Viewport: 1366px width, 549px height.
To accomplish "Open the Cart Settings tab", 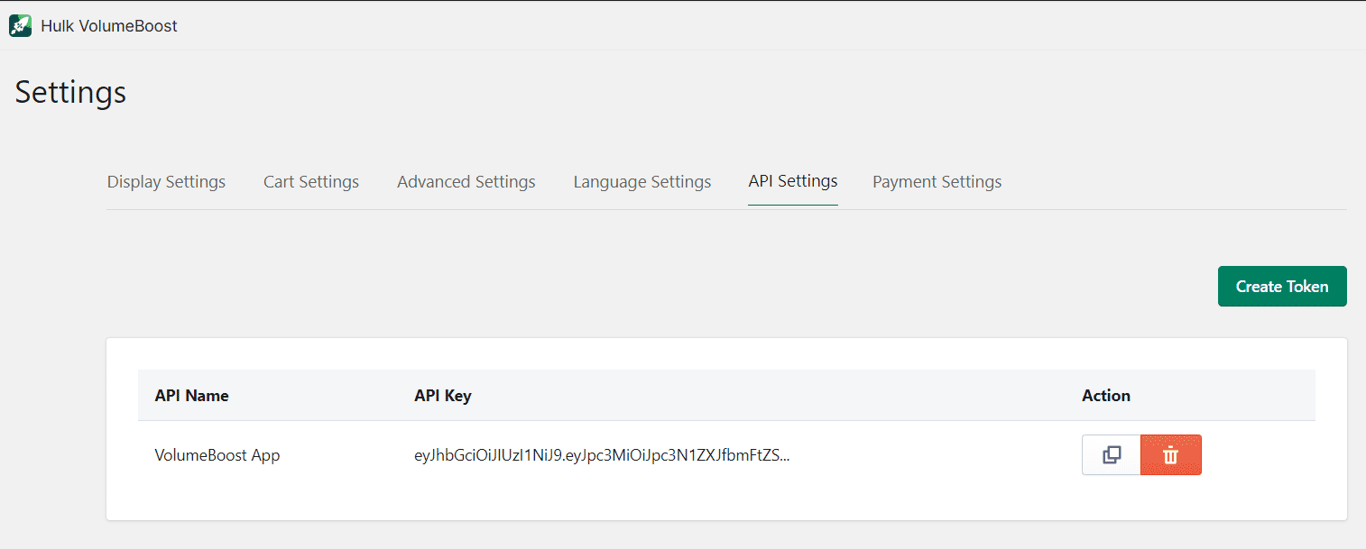I will click(x=311, y=182).
